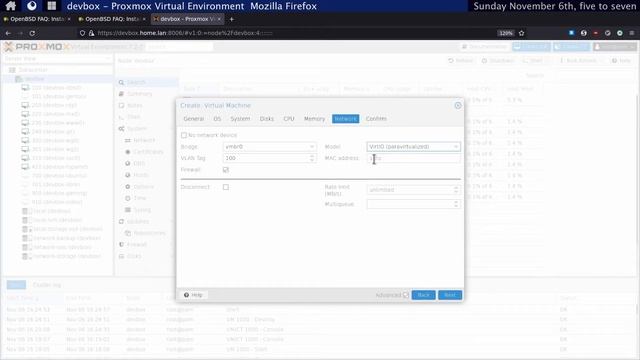Enable the Disconnect checkbox
Screen dimensions: 640x360
[x=226, y=187]
